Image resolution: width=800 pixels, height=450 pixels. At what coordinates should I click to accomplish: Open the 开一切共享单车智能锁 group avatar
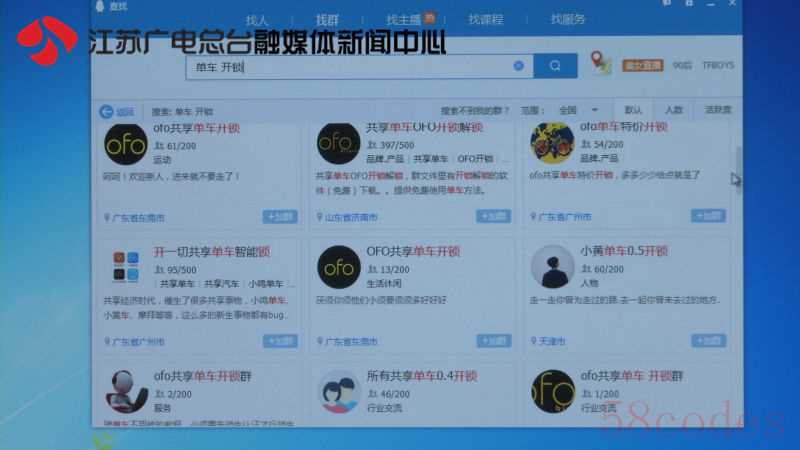pos(126,266)
